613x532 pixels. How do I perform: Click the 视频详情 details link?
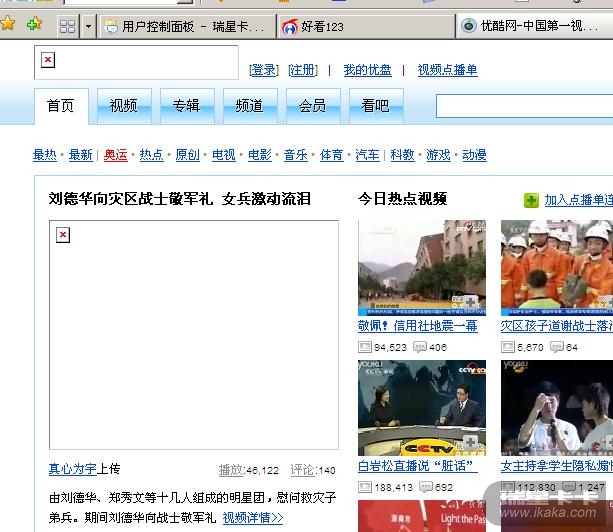[252, 517]
